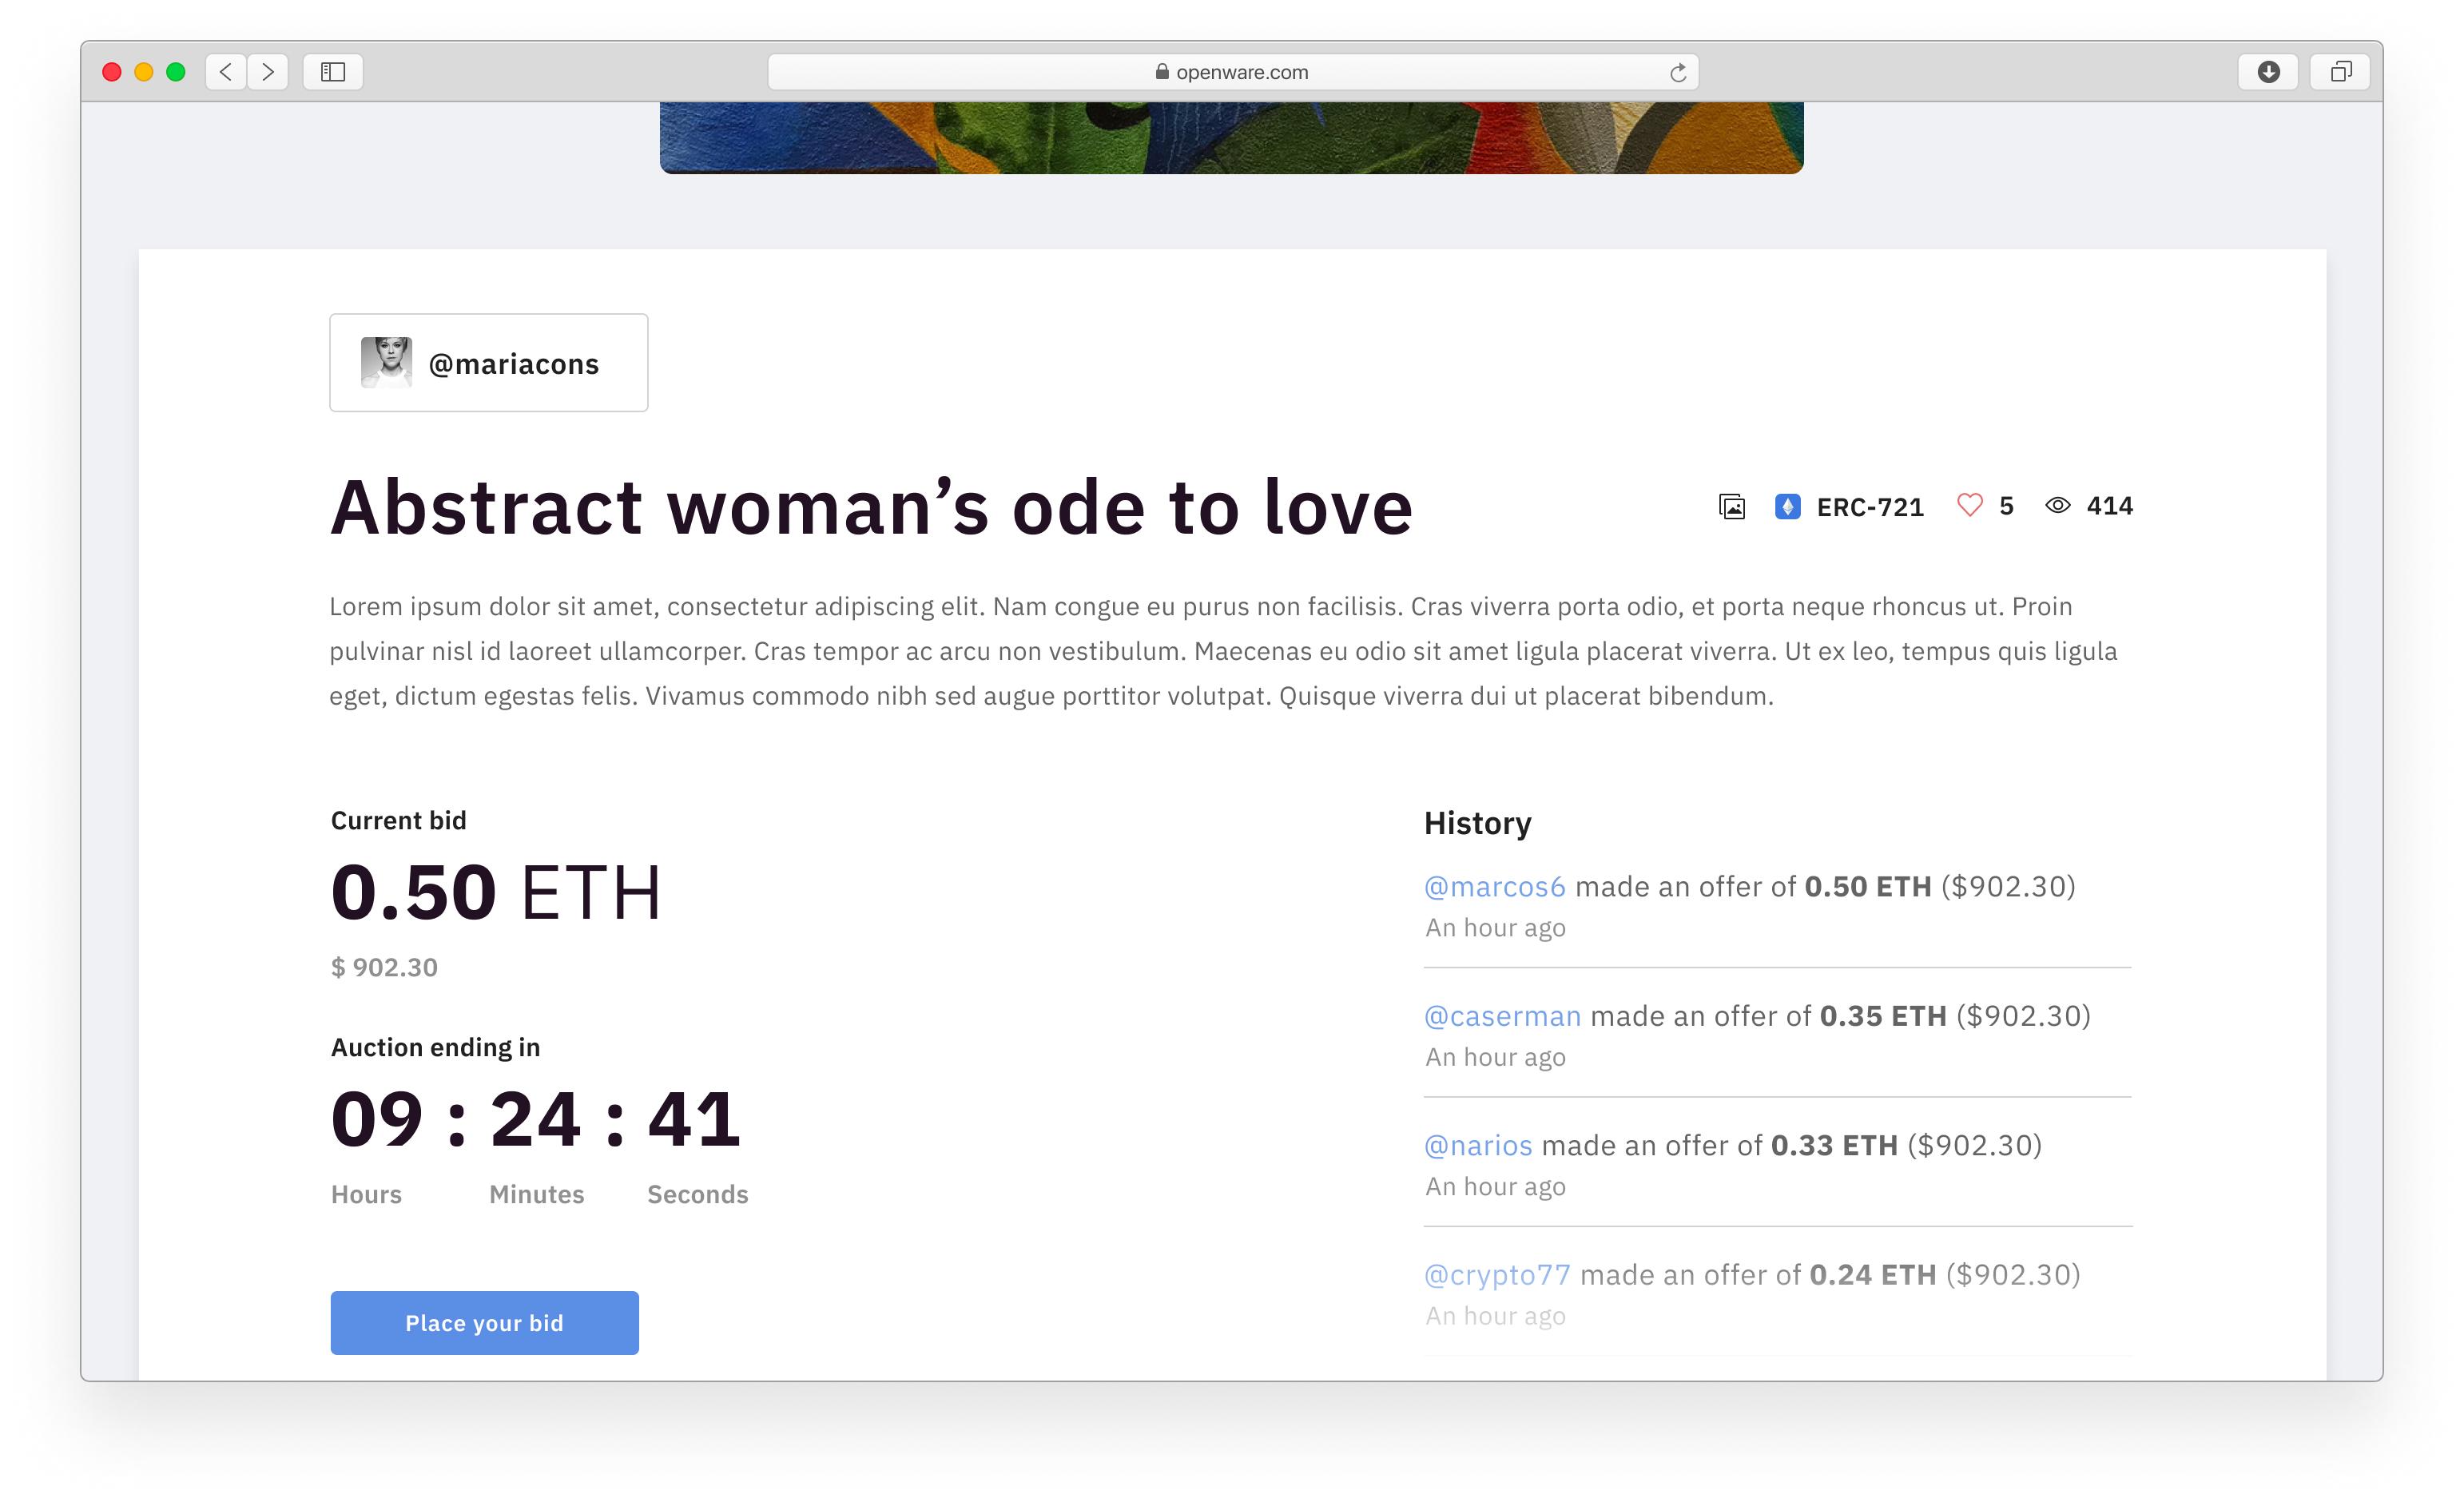The image size is (2464, 1502).
Task: Open the downloads icon in toolbar
Action: pyautogui.click(x=2268, y=72)
